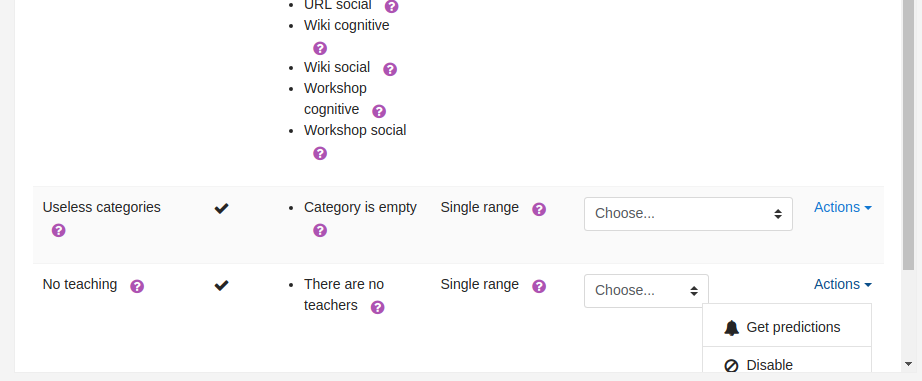Screen dimensions: 922x381
Task: Open help icon beside There are no teachers
Action: [x=378, y=308]
